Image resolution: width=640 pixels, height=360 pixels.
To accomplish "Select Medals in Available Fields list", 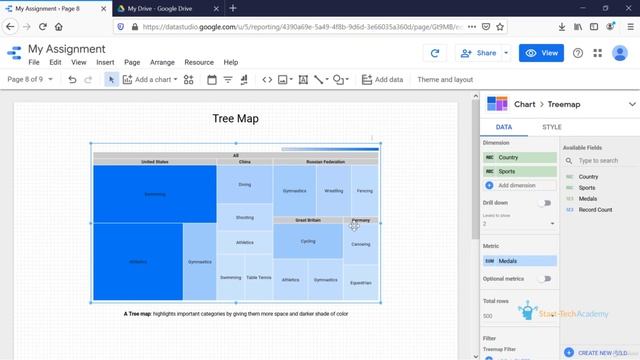I will 588,199.
